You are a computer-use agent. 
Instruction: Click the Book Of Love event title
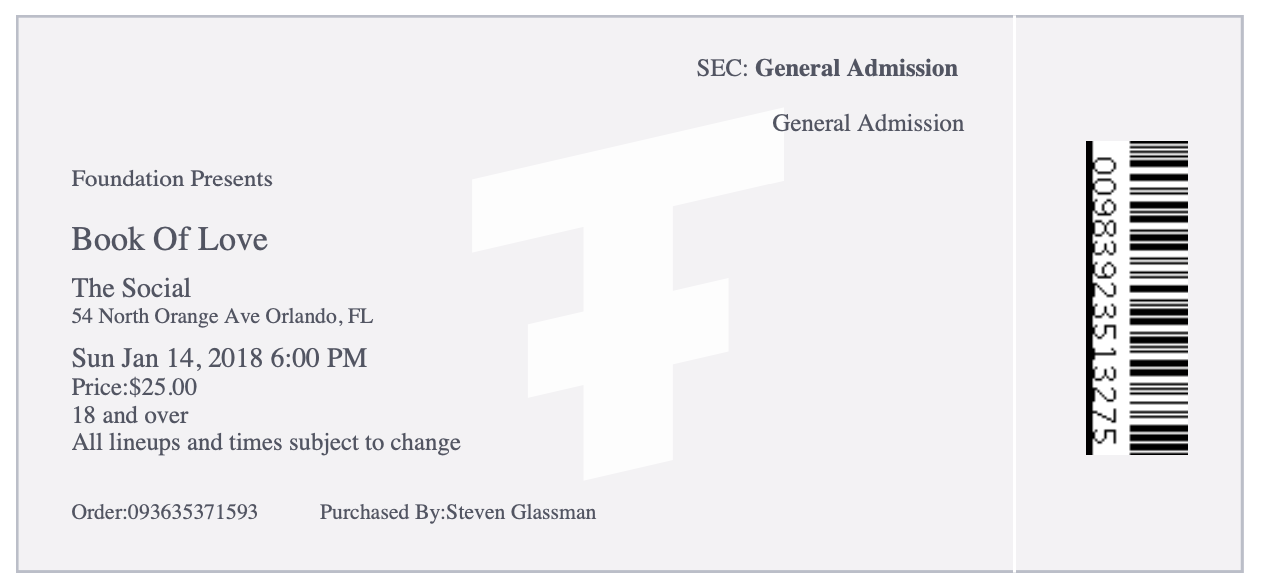(170, 239)
